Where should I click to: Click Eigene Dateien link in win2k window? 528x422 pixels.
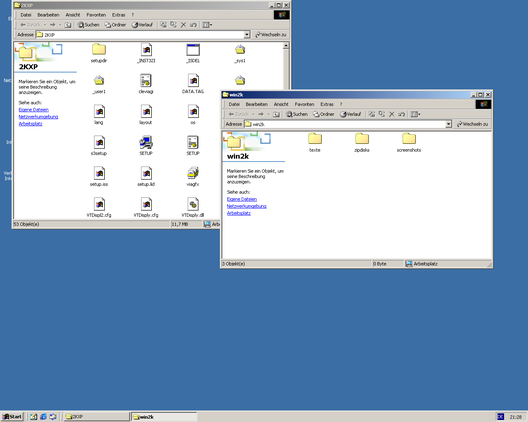point(242,199)
